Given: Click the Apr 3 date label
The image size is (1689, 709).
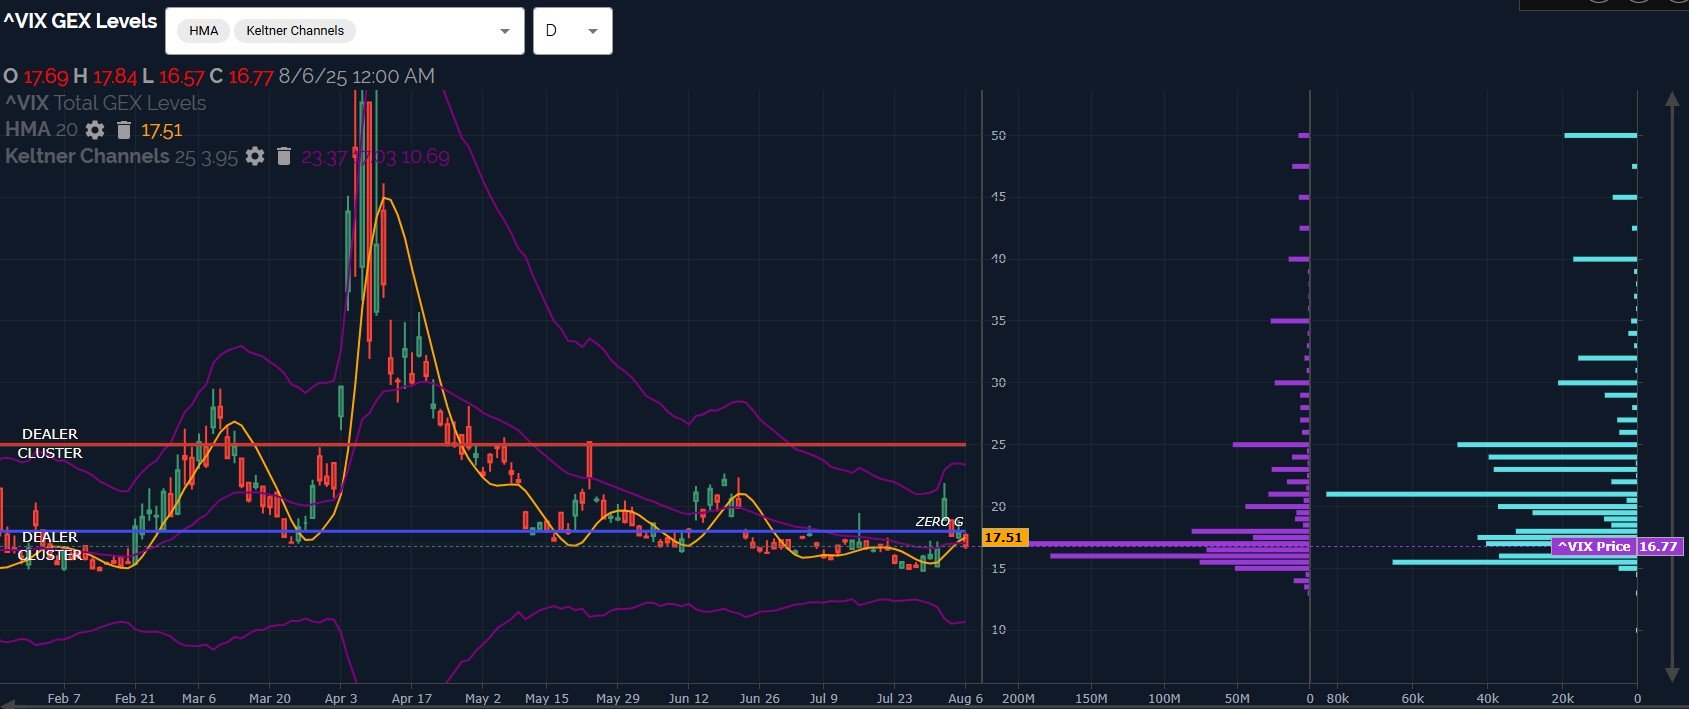Looking at the screenshot, I should point(341,698).
